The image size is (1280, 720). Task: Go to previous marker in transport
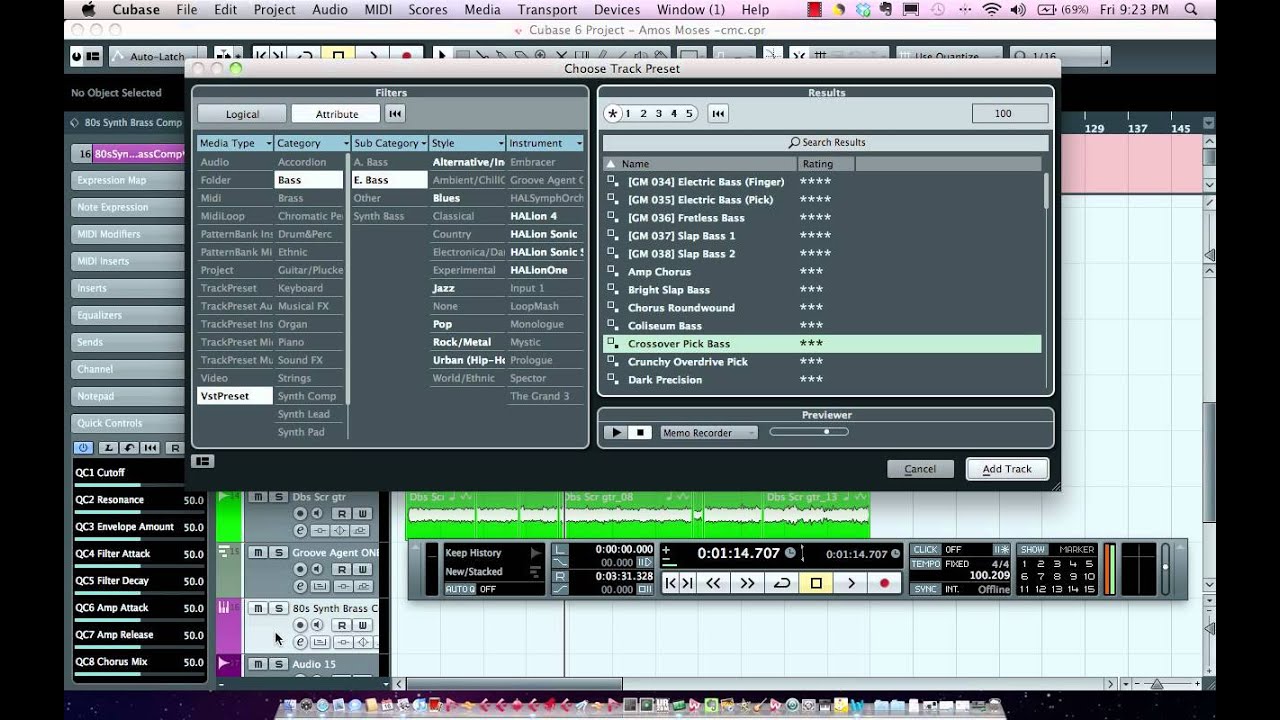pos(670,583)
